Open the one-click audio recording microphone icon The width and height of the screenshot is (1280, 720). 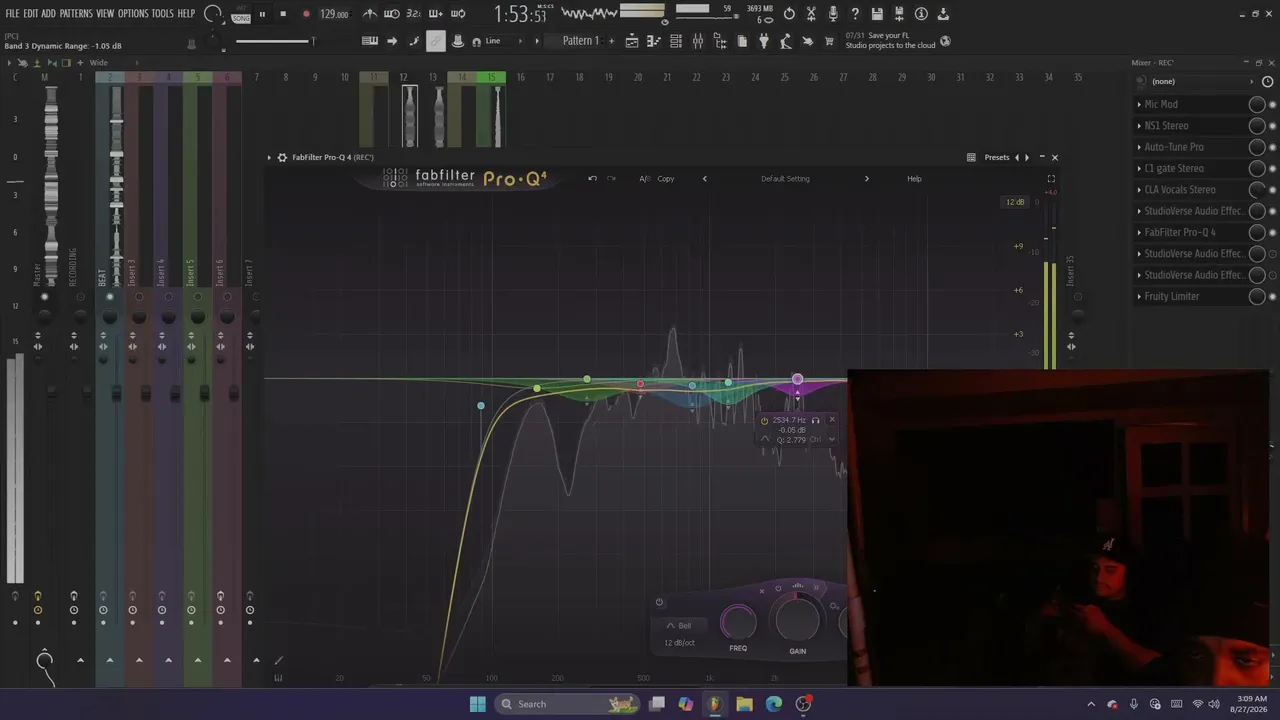[x=833, y=14]
